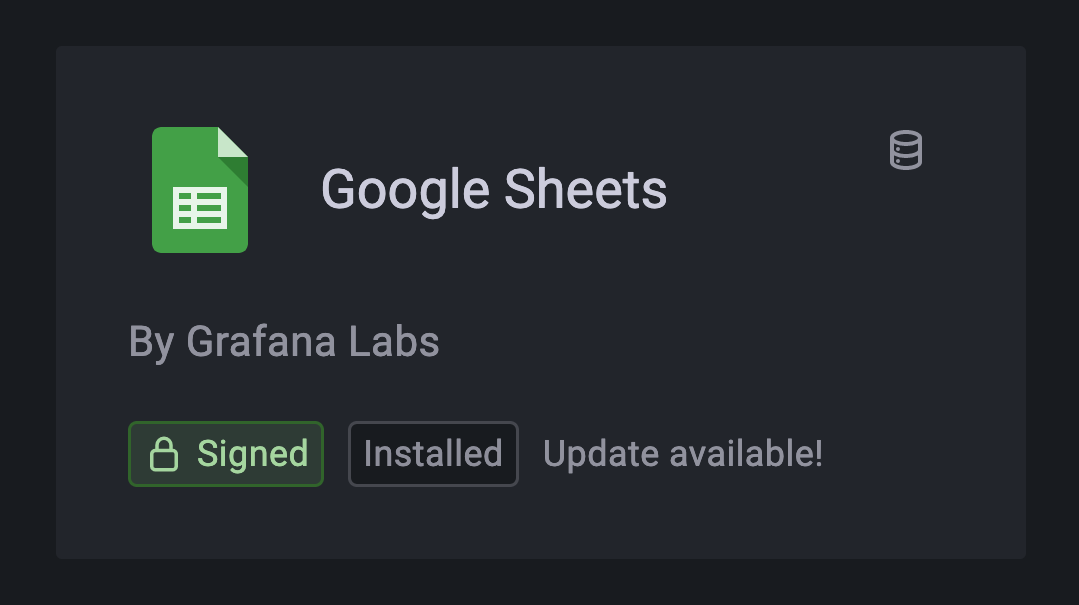Click the By Grafana Labs author text
The width and height of the screenshot is (1079, 605).
pyautogui.click(x=283, y=341)
